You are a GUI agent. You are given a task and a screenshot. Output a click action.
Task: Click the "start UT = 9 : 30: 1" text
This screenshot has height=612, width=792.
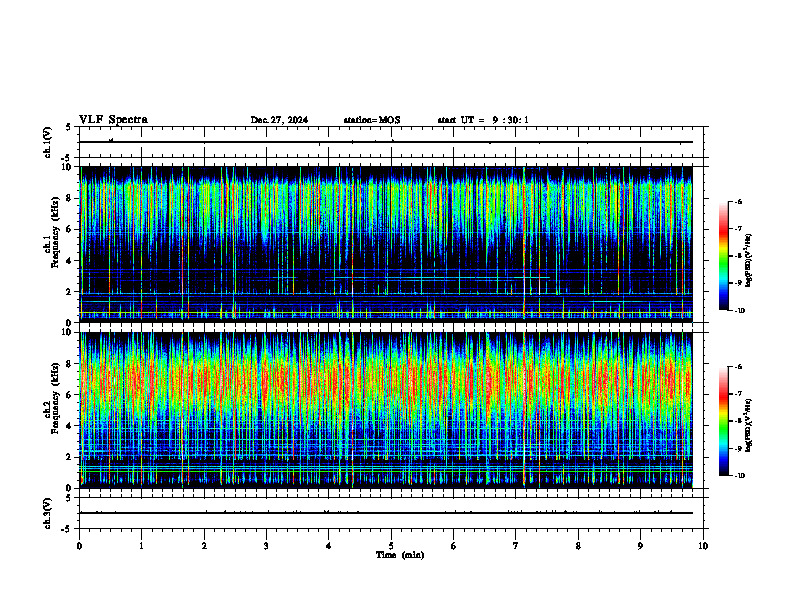(x=483, y=120)
